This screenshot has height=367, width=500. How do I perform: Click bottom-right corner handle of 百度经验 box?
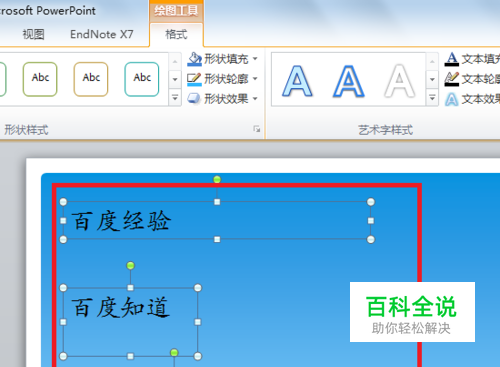coord(371,239)
